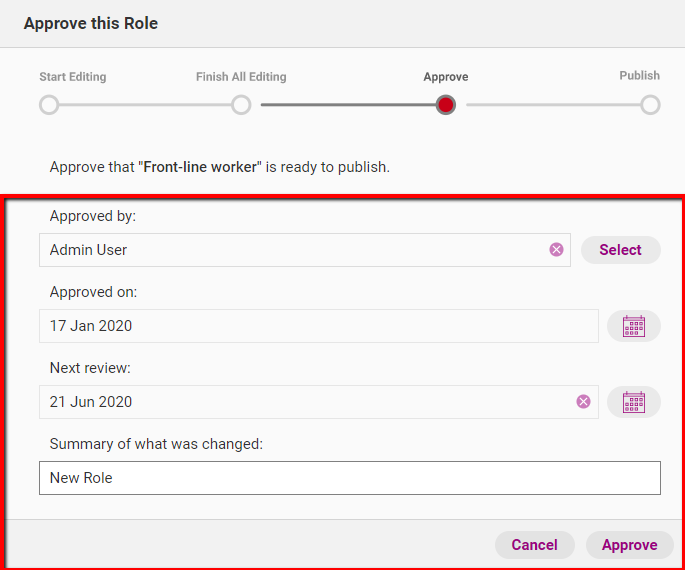Select the Finish All Editing step label

[241, 77]
